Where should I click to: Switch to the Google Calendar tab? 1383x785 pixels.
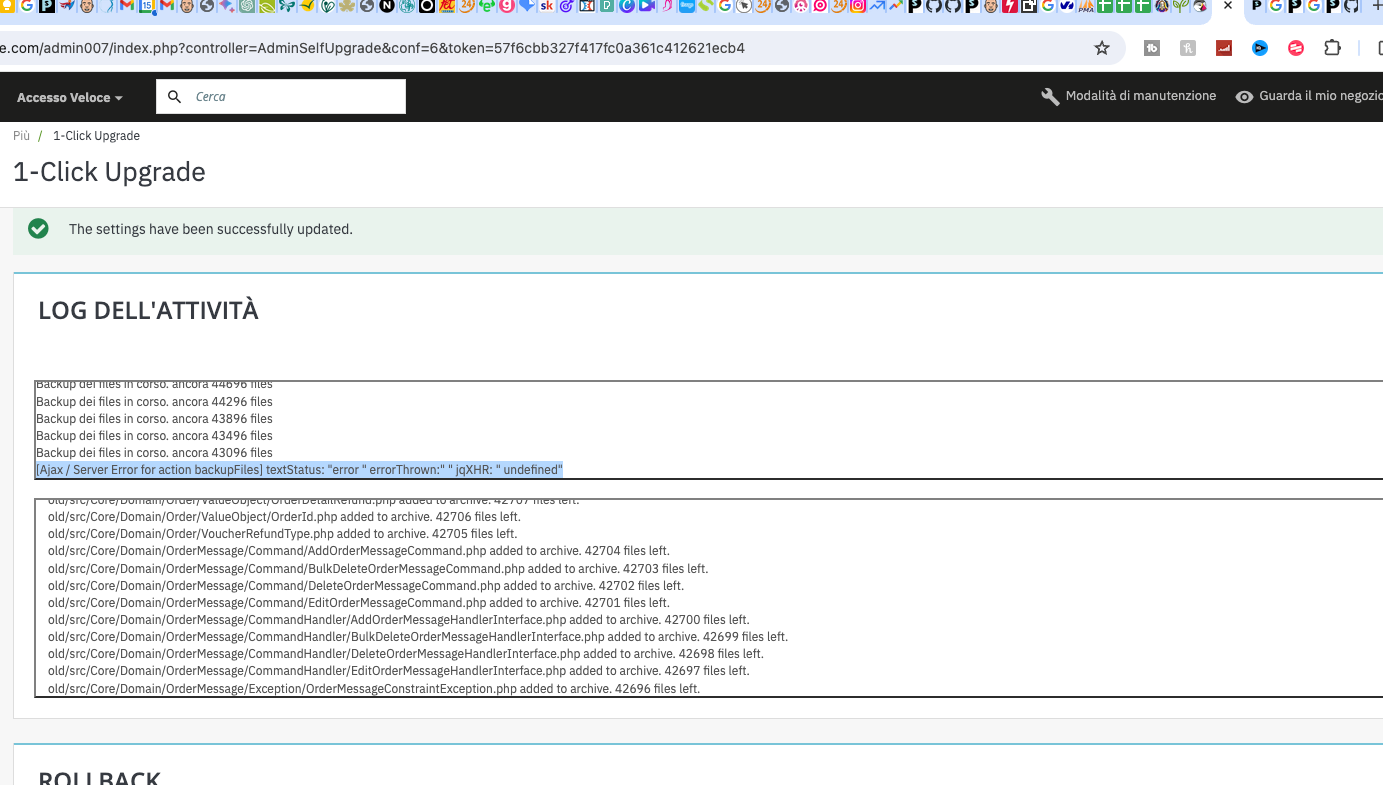point(147,6)
